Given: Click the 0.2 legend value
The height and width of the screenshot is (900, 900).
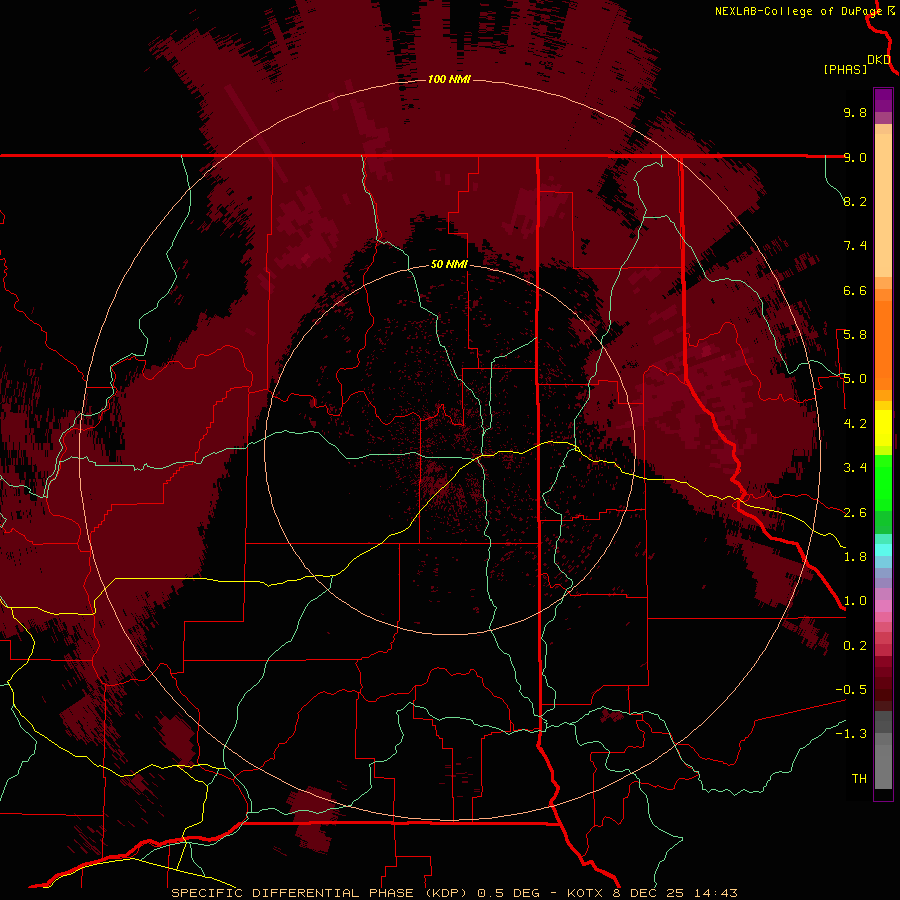Looking at the screenshot, I should (x=855, y=646).
